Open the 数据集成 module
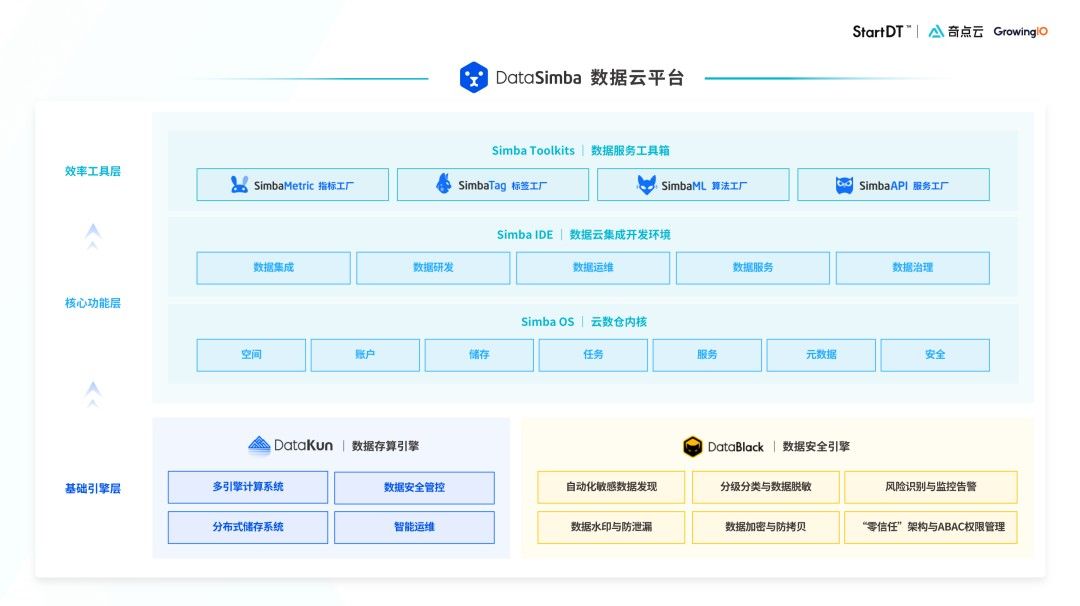The width and height of the screenshot is (1080, 606). tap(273, 267)
